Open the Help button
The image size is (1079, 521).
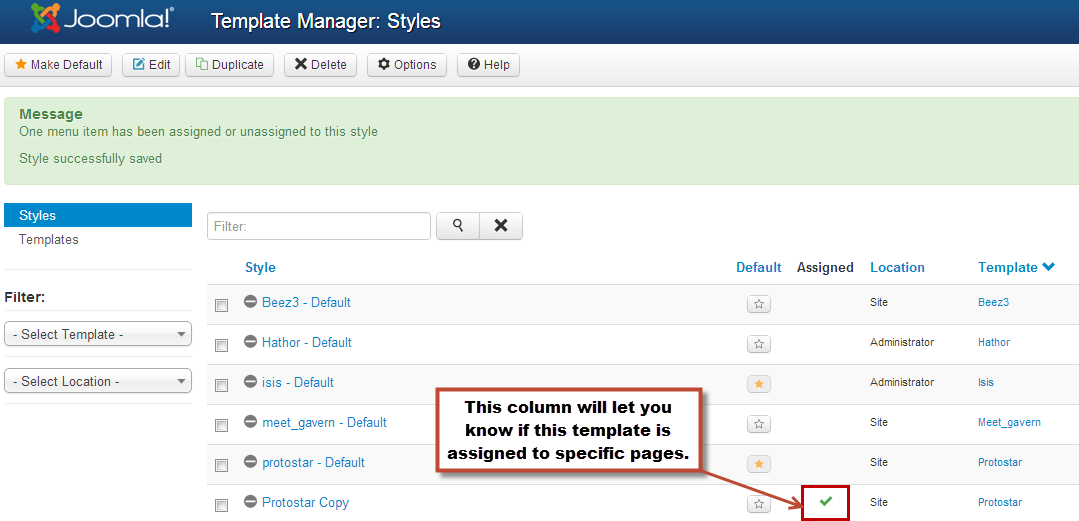[x=488, y=65]
